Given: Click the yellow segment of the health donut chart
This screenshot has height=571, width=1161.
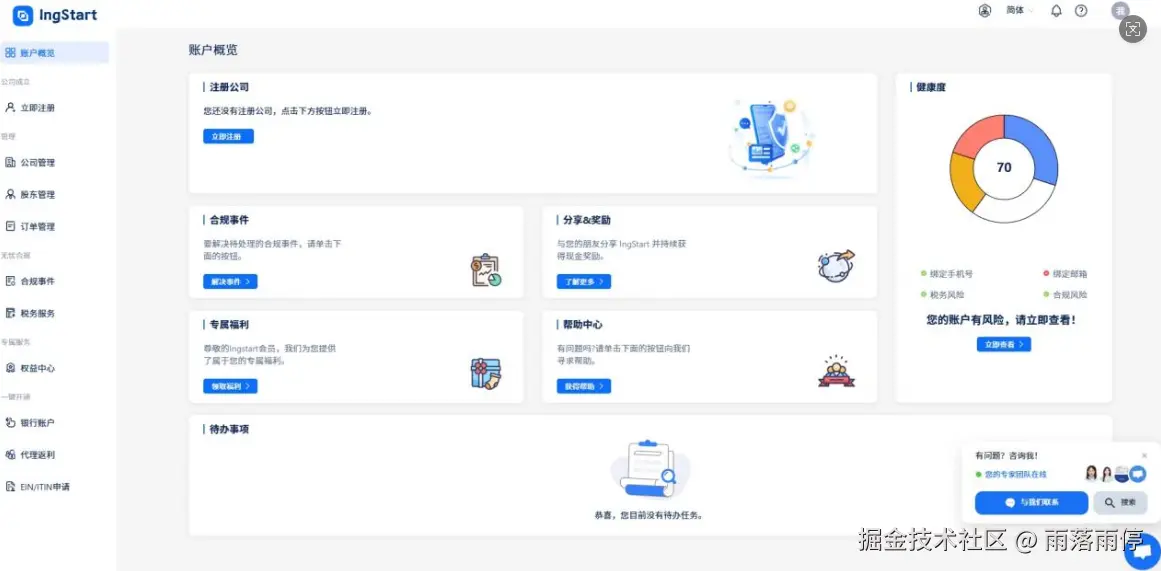Looking at the screenshot, I should click(x=964, y=182).
